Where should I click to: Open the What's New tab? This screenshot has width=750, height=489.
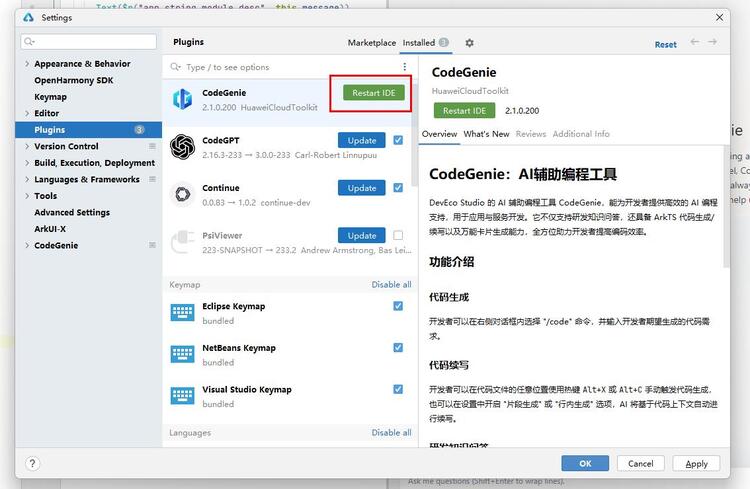486,134
